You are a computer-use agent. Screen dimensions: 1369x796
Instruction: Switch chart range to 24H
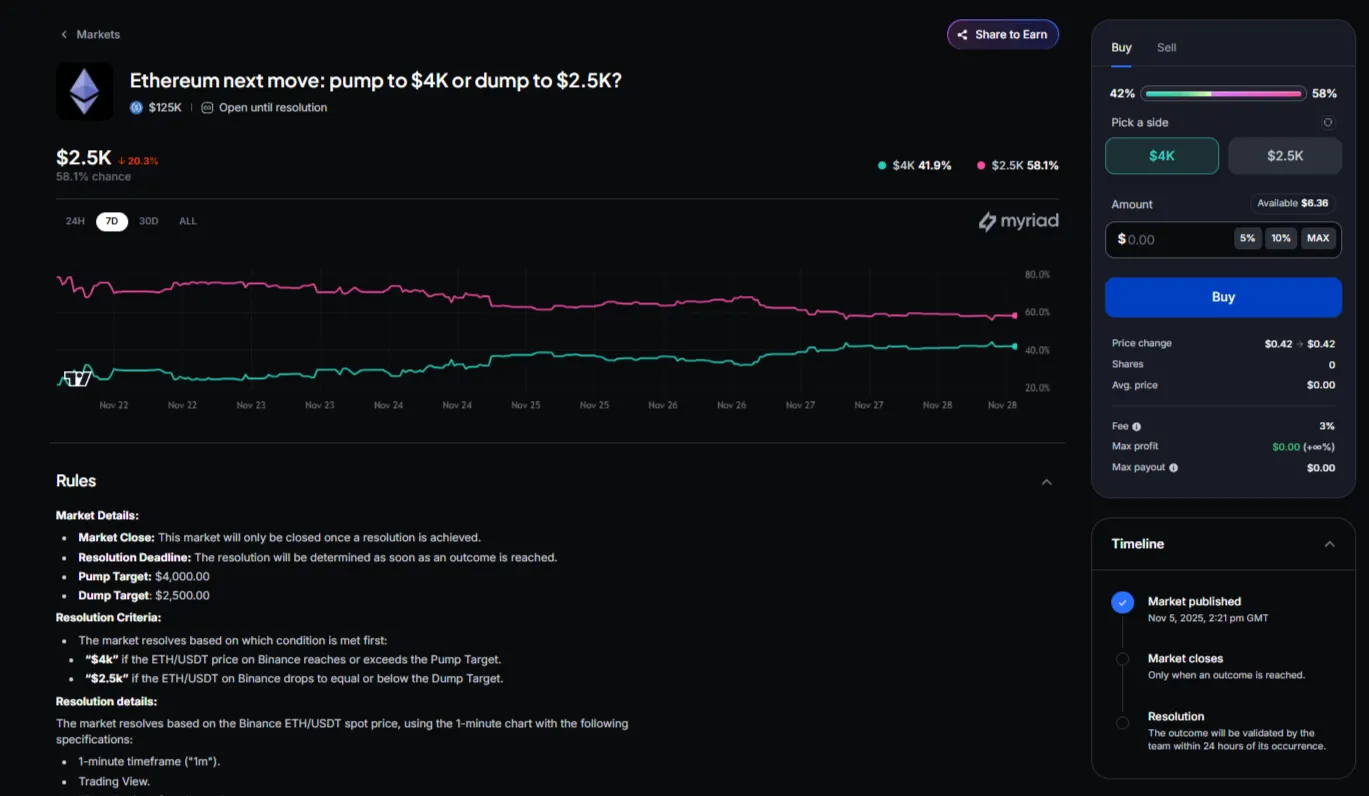coord(75,221)
